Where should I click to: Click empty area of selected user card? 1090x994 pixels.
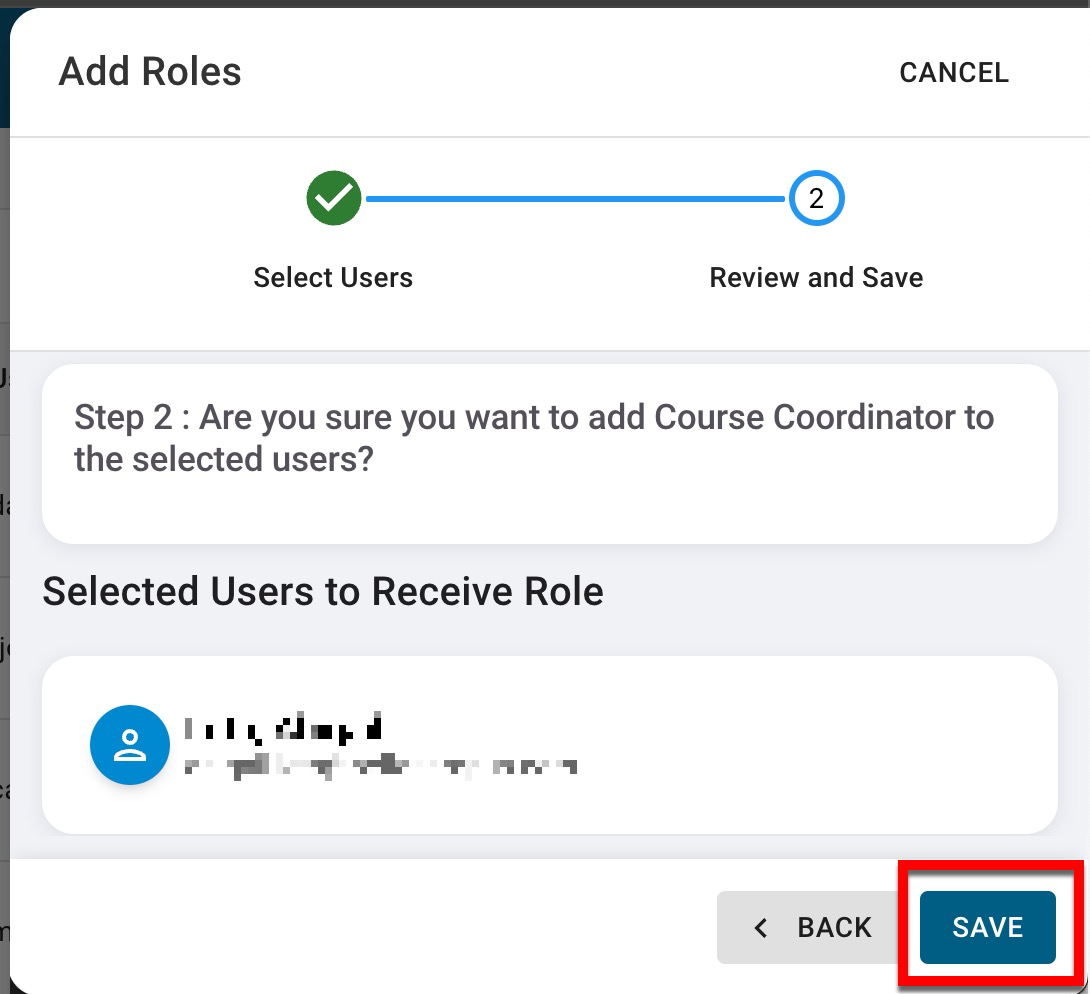point(820,745)
